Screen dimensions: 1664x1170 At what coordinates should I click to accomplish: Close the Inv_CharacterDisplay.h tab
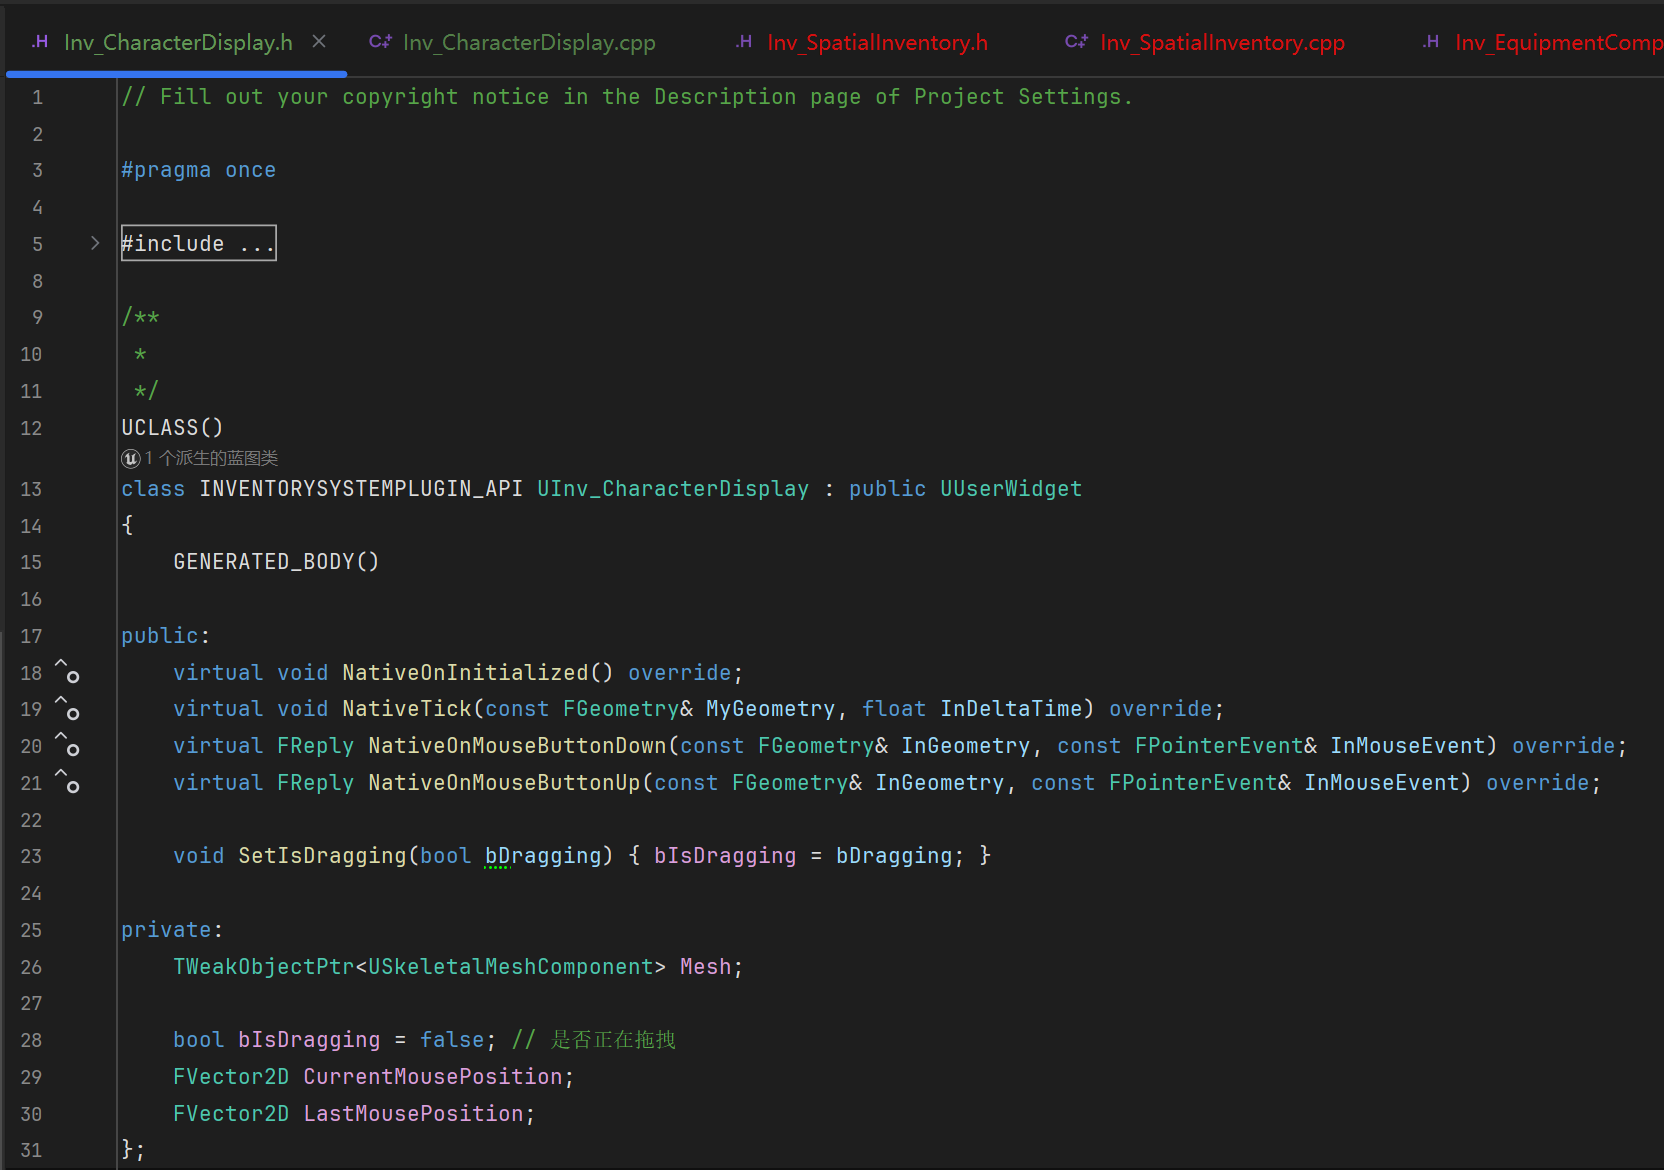coord(319,42)
